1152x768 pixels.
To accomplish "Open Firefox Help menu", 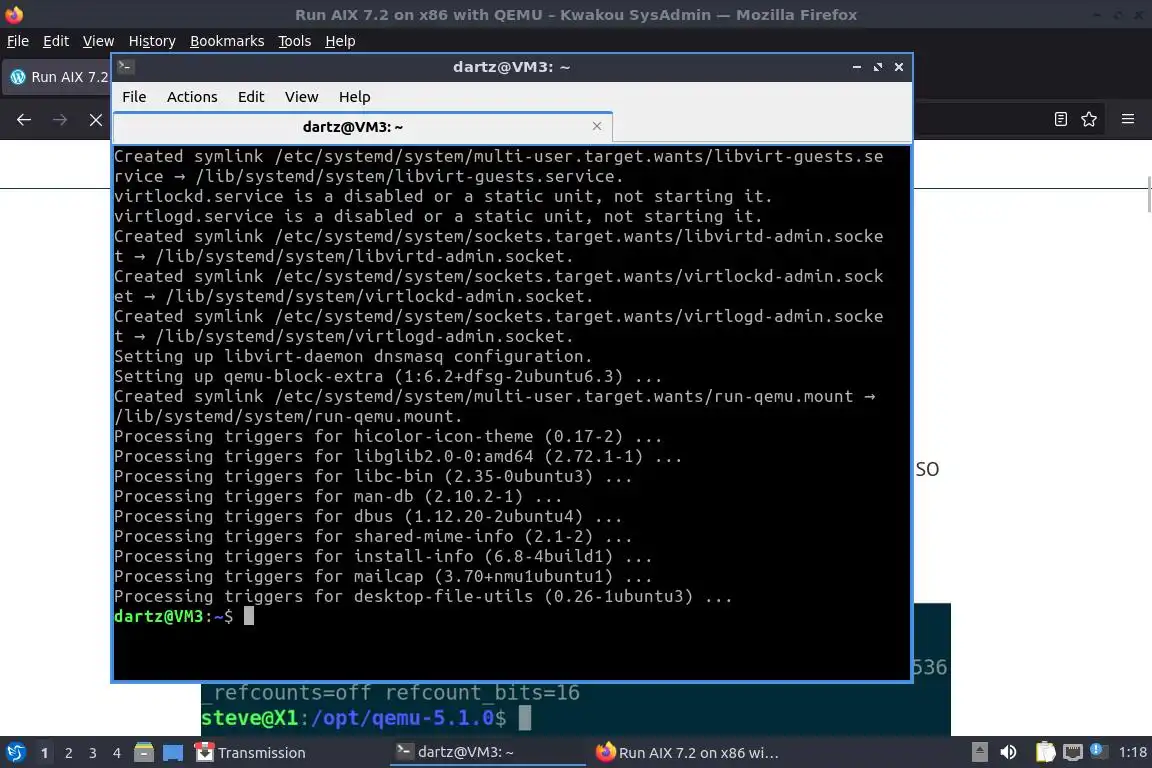I will click(340, 41).
